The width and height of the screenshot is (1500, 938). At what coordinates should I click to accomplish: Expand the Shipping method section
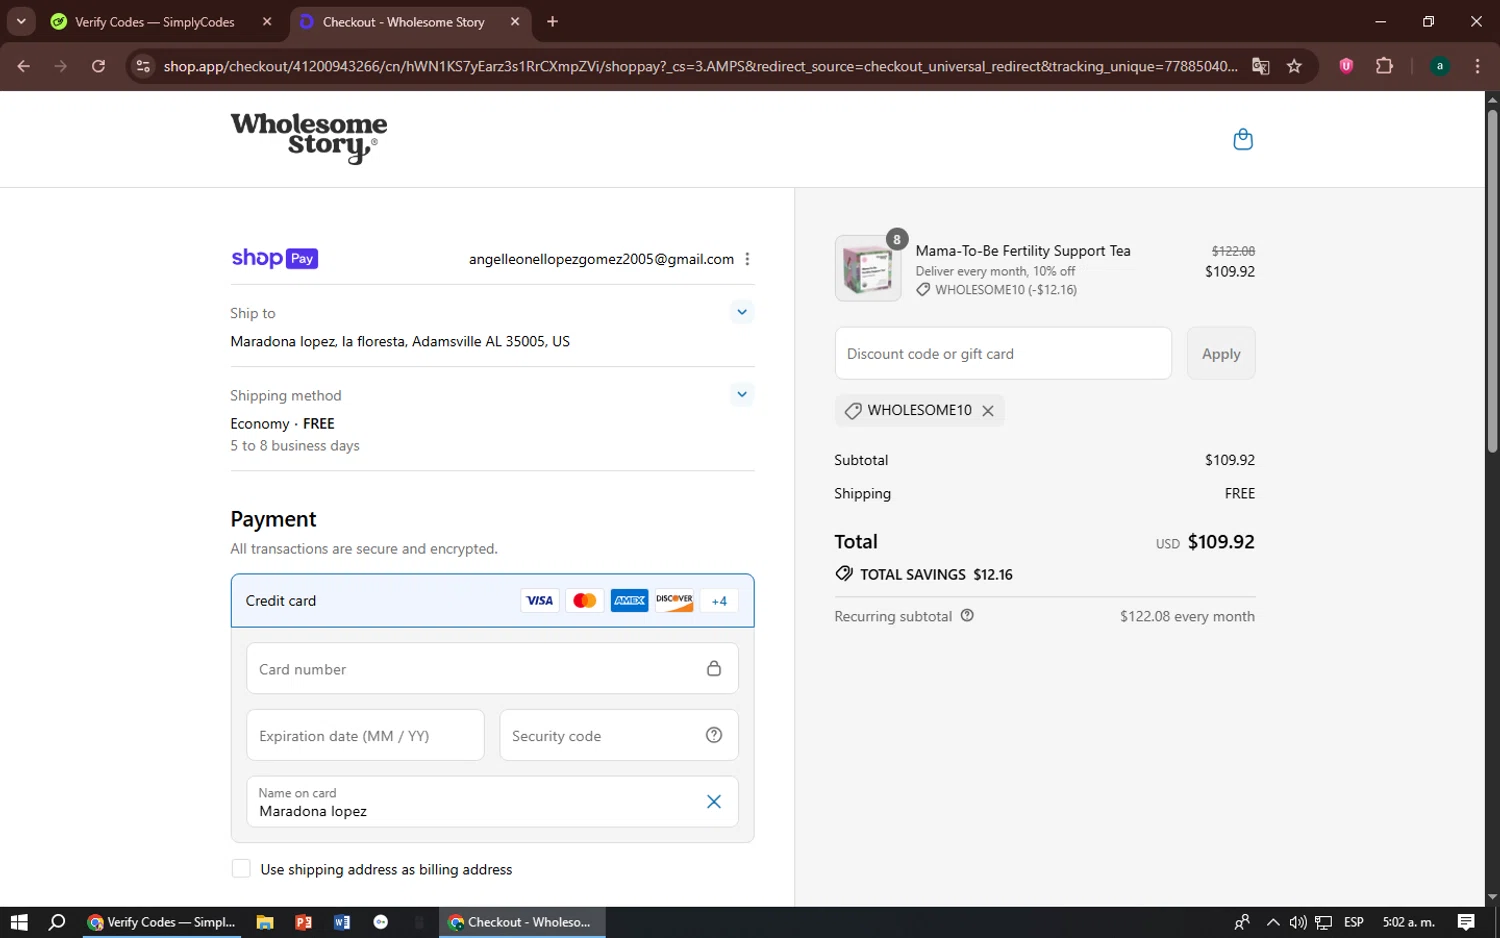(x=742, y=394)
